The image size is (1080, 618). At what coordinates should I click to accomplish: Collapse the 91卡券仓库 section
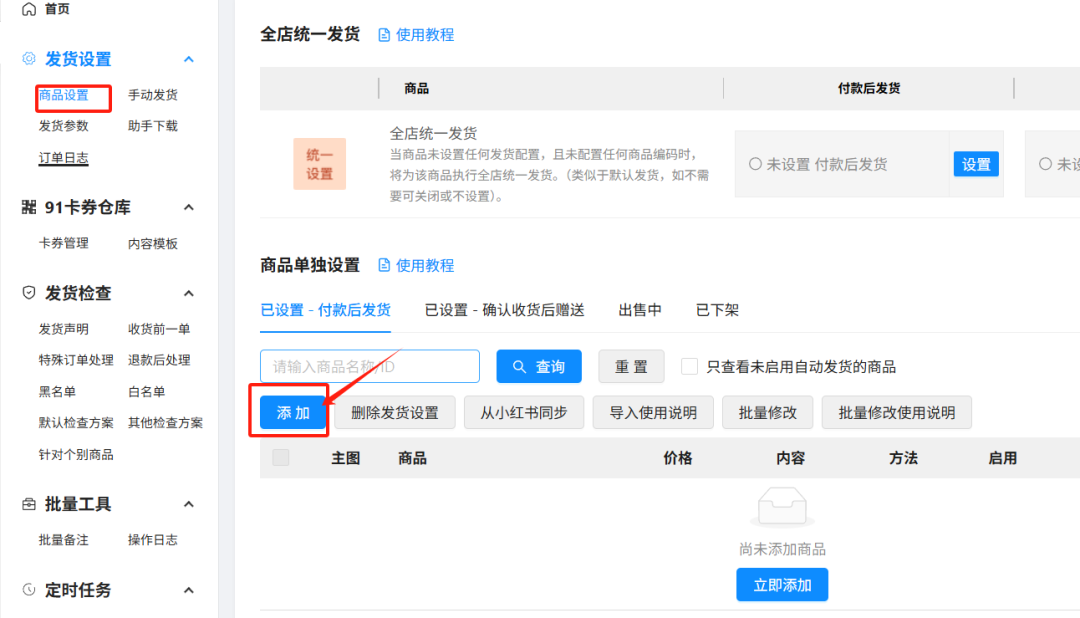click(x=189, y=207)
